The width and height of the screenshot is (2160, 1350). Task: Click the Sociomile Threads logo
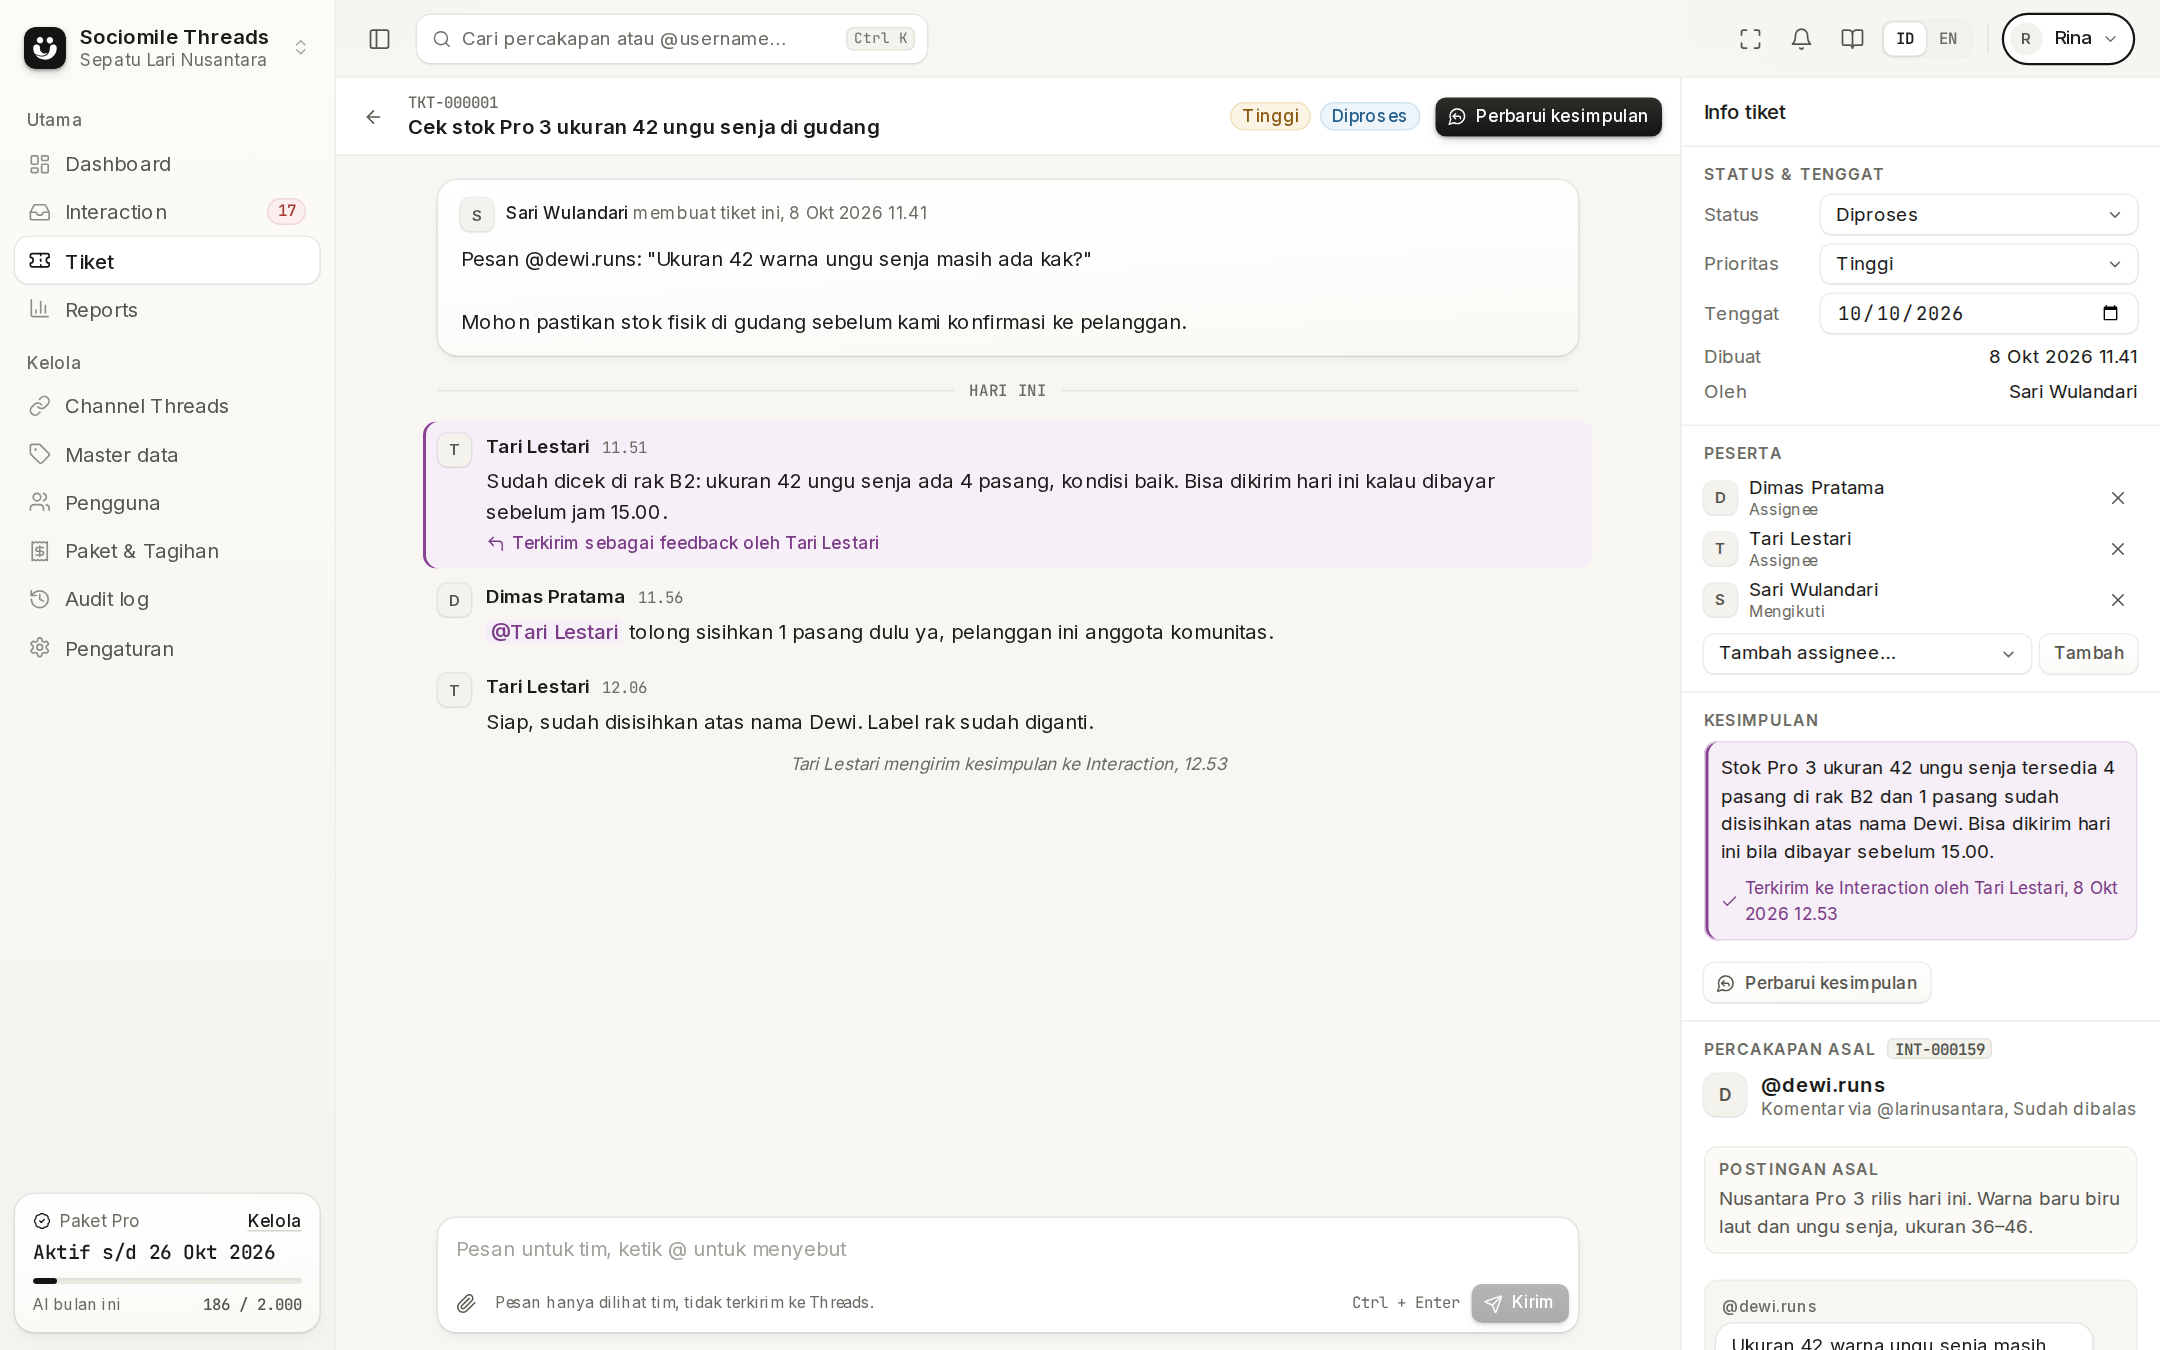point(45,47)
